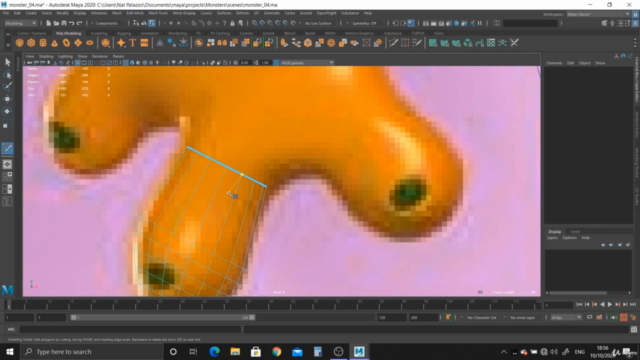Toggle the viewport grid display

pos(77,62)
